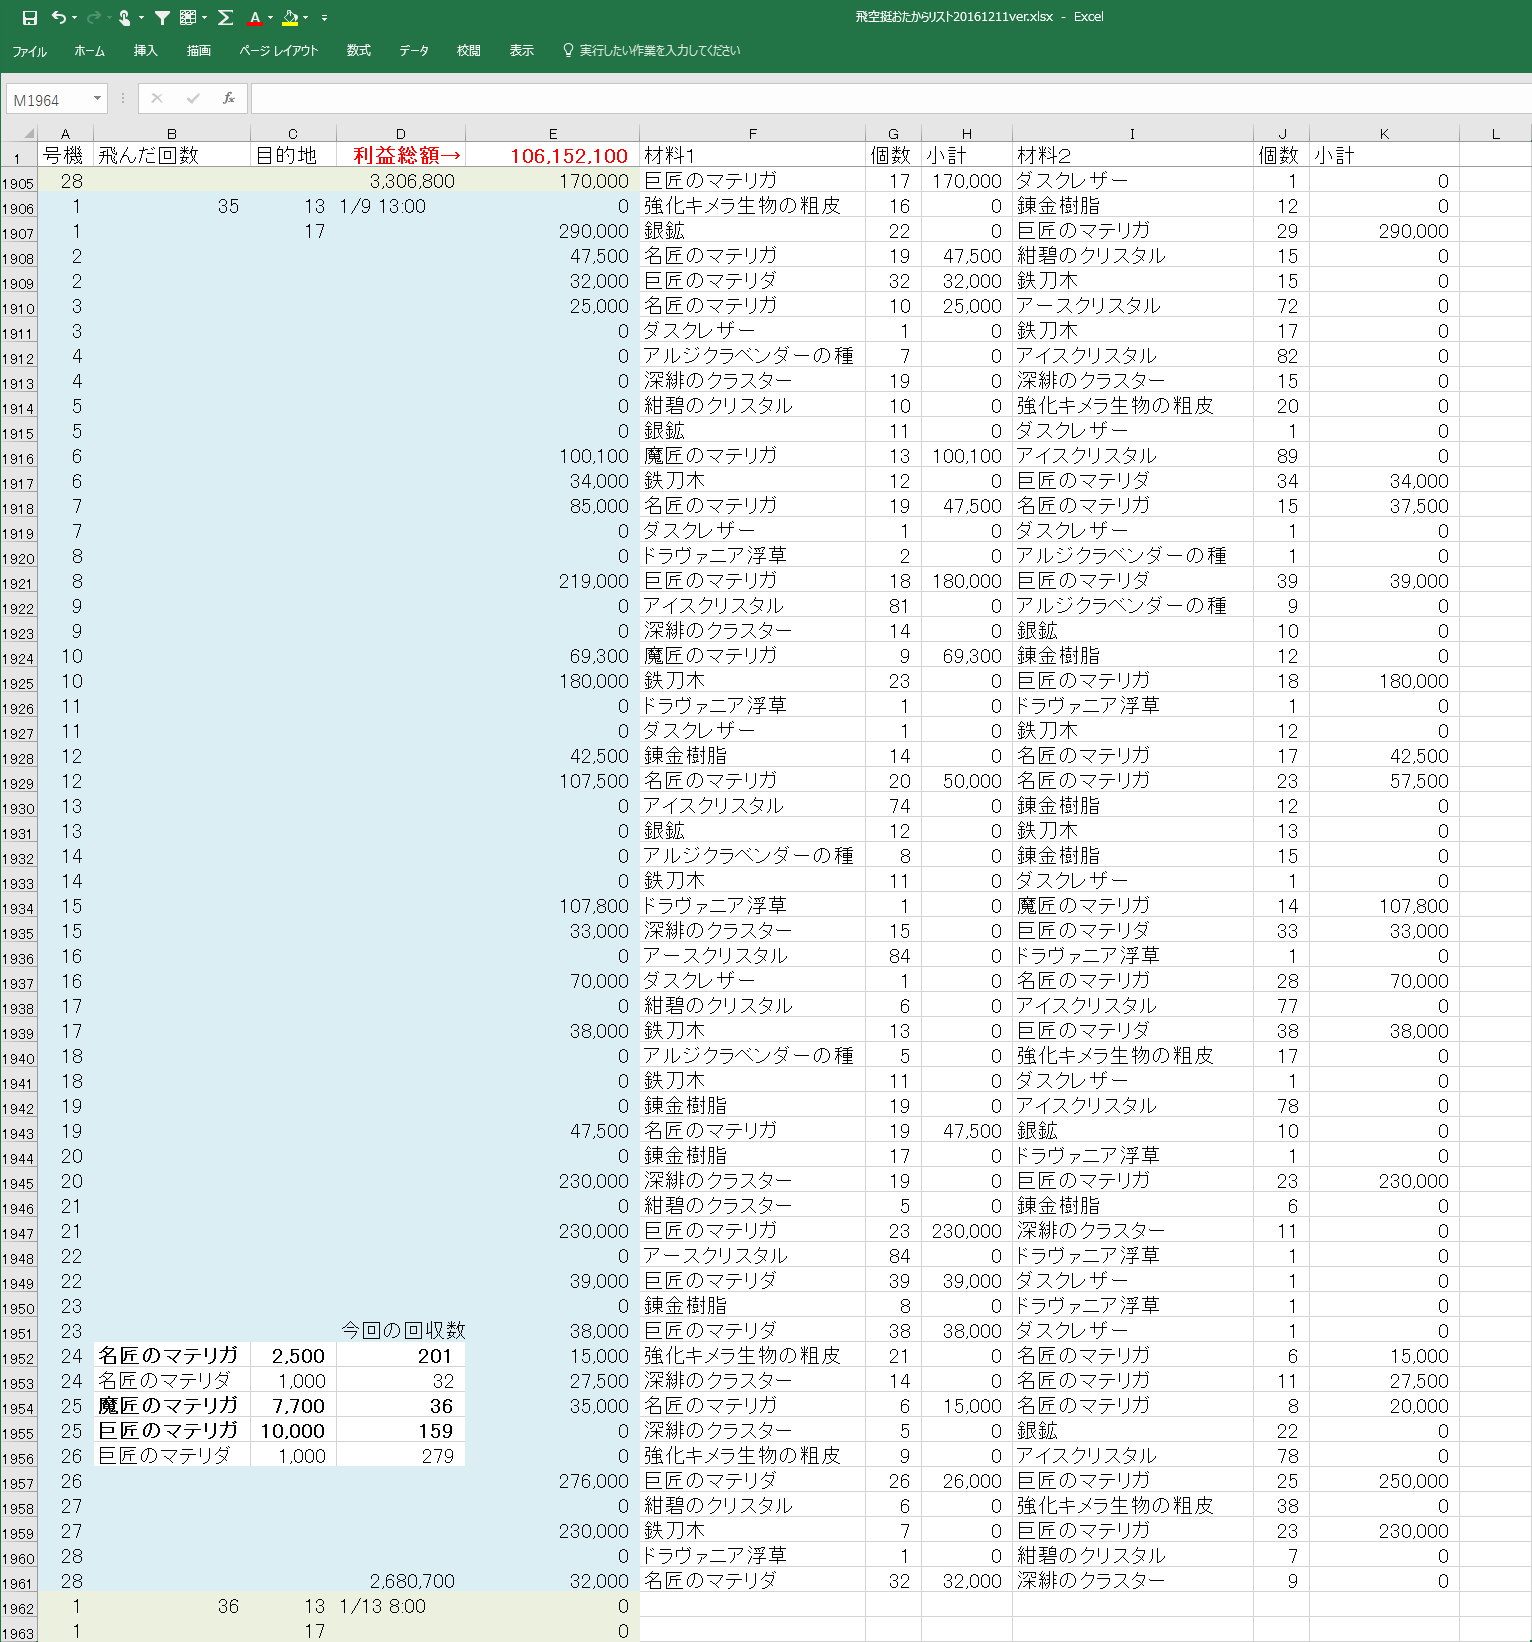The height and width of the screenshot is (1642, 1532).
Task: Click the formula bar input area
Action: point(880,98)
